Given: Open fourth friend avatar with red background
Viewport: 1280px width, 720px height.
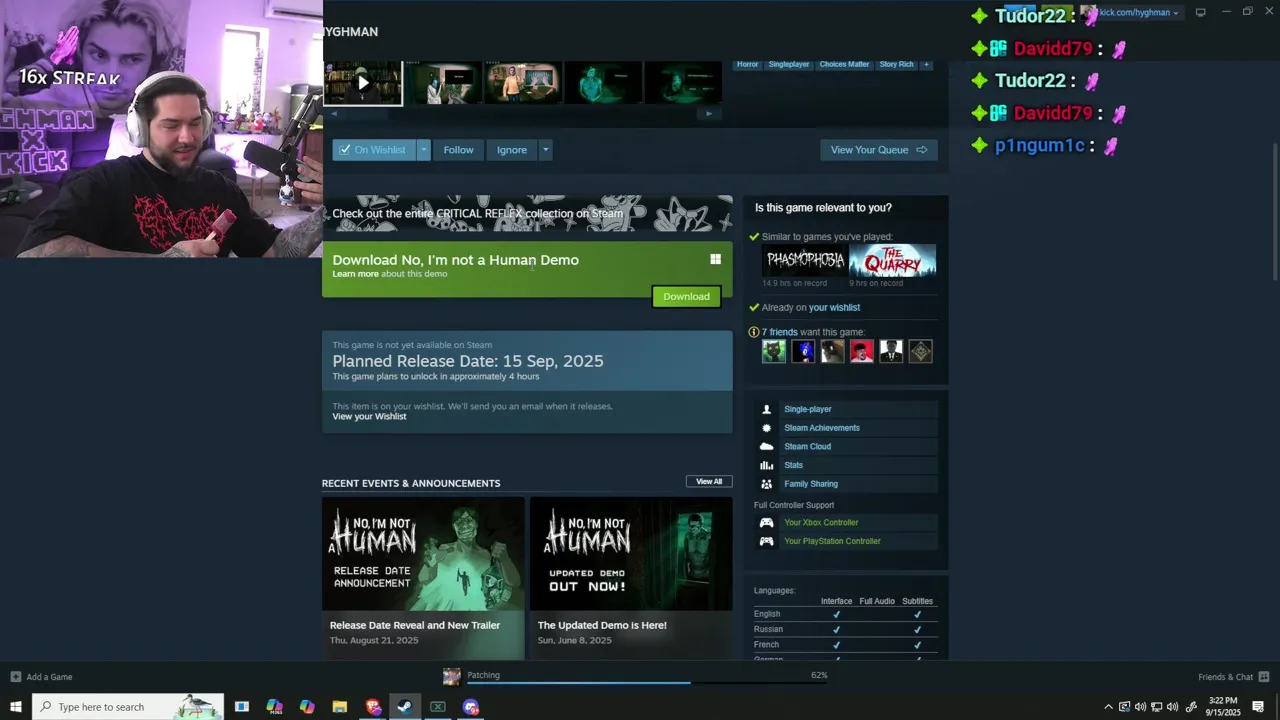Looking at the screenshot, I should [862, 351].
